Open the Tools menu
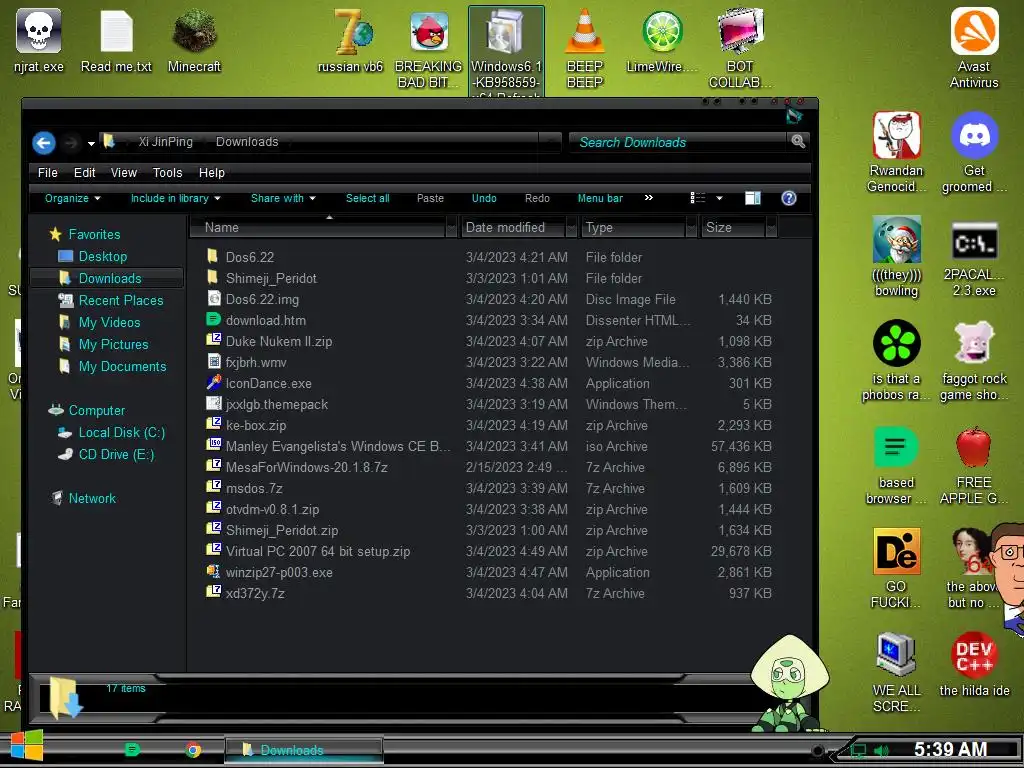This screenshot has width=1024, height=768. point(167,172)
